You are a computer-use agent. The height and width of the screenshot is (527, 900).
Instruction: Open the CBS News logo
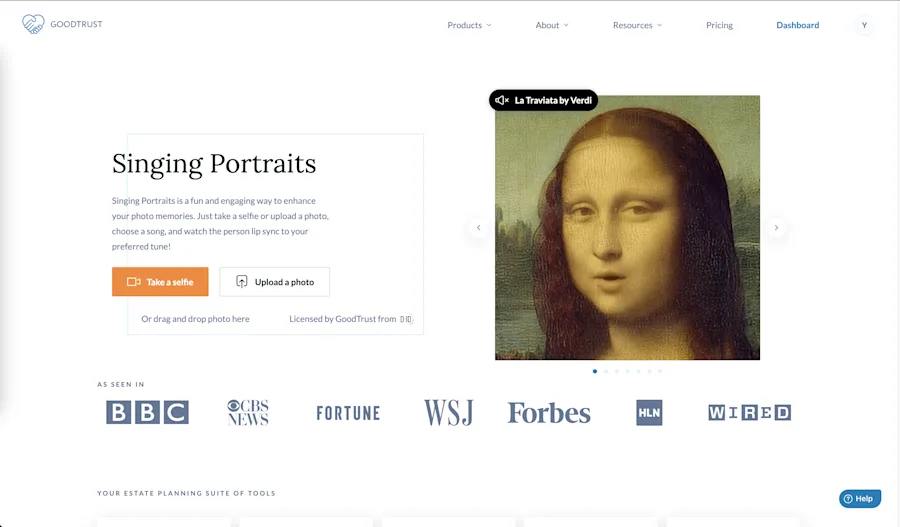pos(248,412)
